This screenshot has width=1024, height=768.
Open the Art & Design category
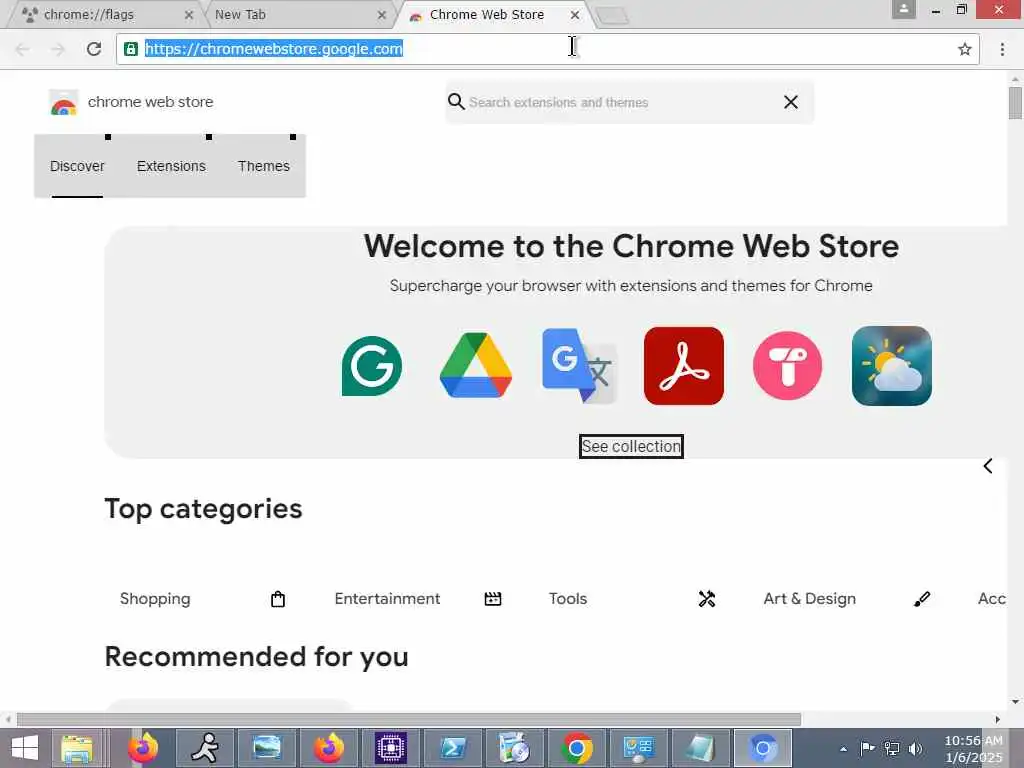click(809, 599)
